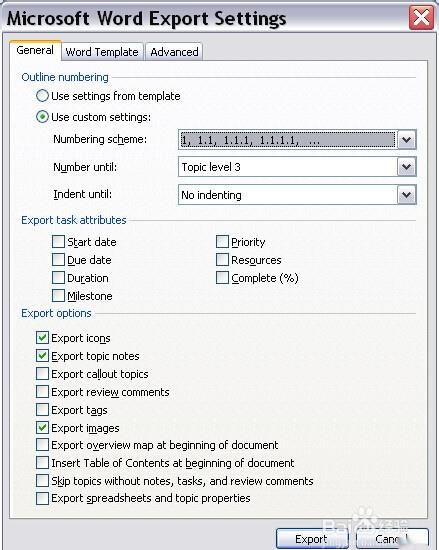This screenshot has height=550, width=439.
Task: Click the Cancel button
Action: pyautogui.click(x=392, y=539)
